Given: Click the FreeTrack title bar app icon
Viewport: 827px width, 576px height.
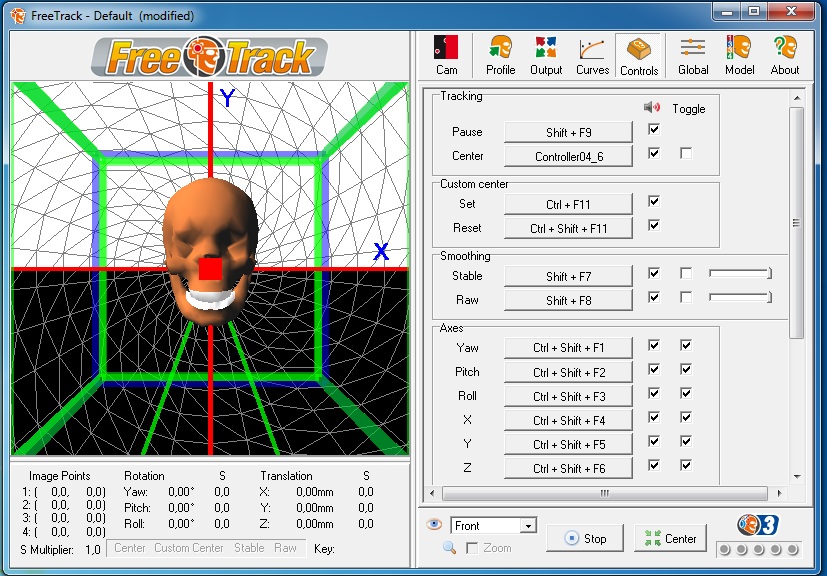Looking at the screenshot, I should (17, 15).
